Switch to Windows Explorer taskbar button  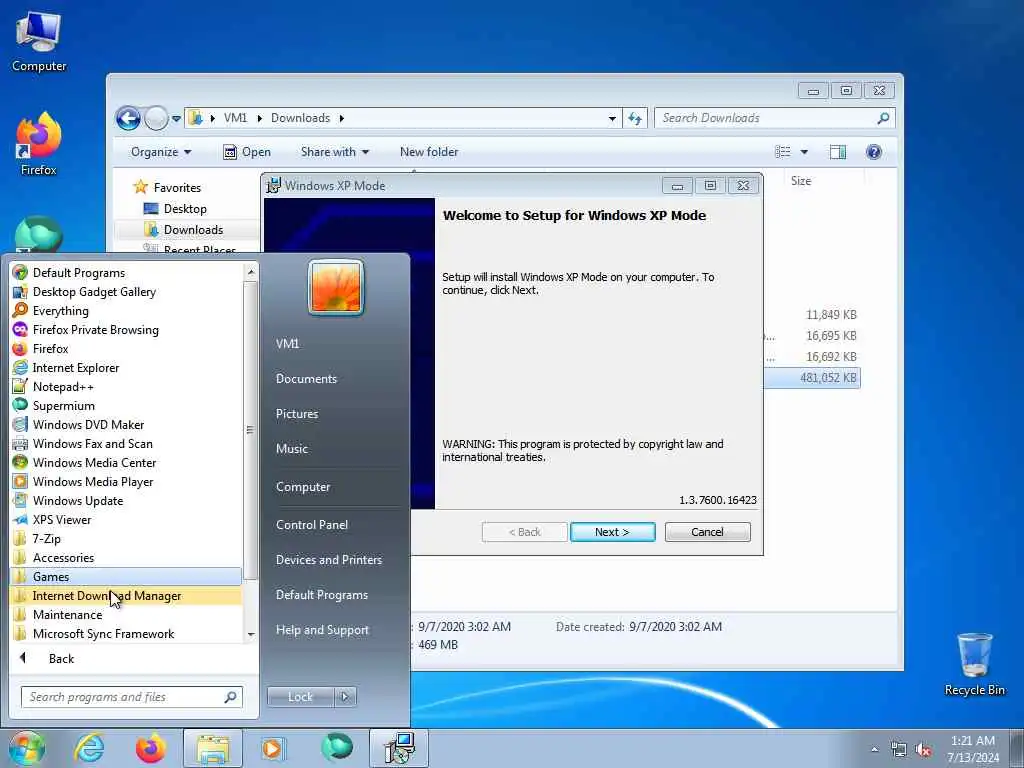213,748
